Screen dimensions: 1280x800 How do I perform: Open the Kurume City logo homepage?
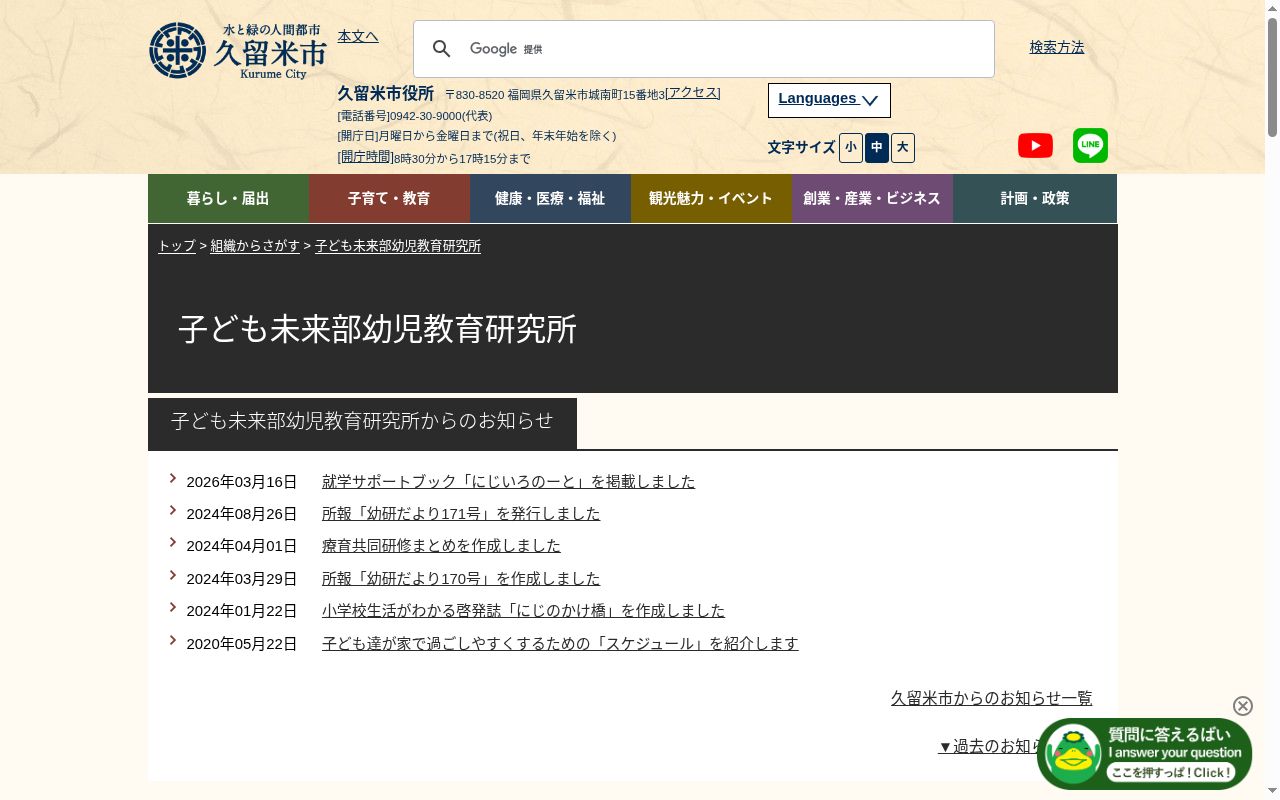[237, 50]
